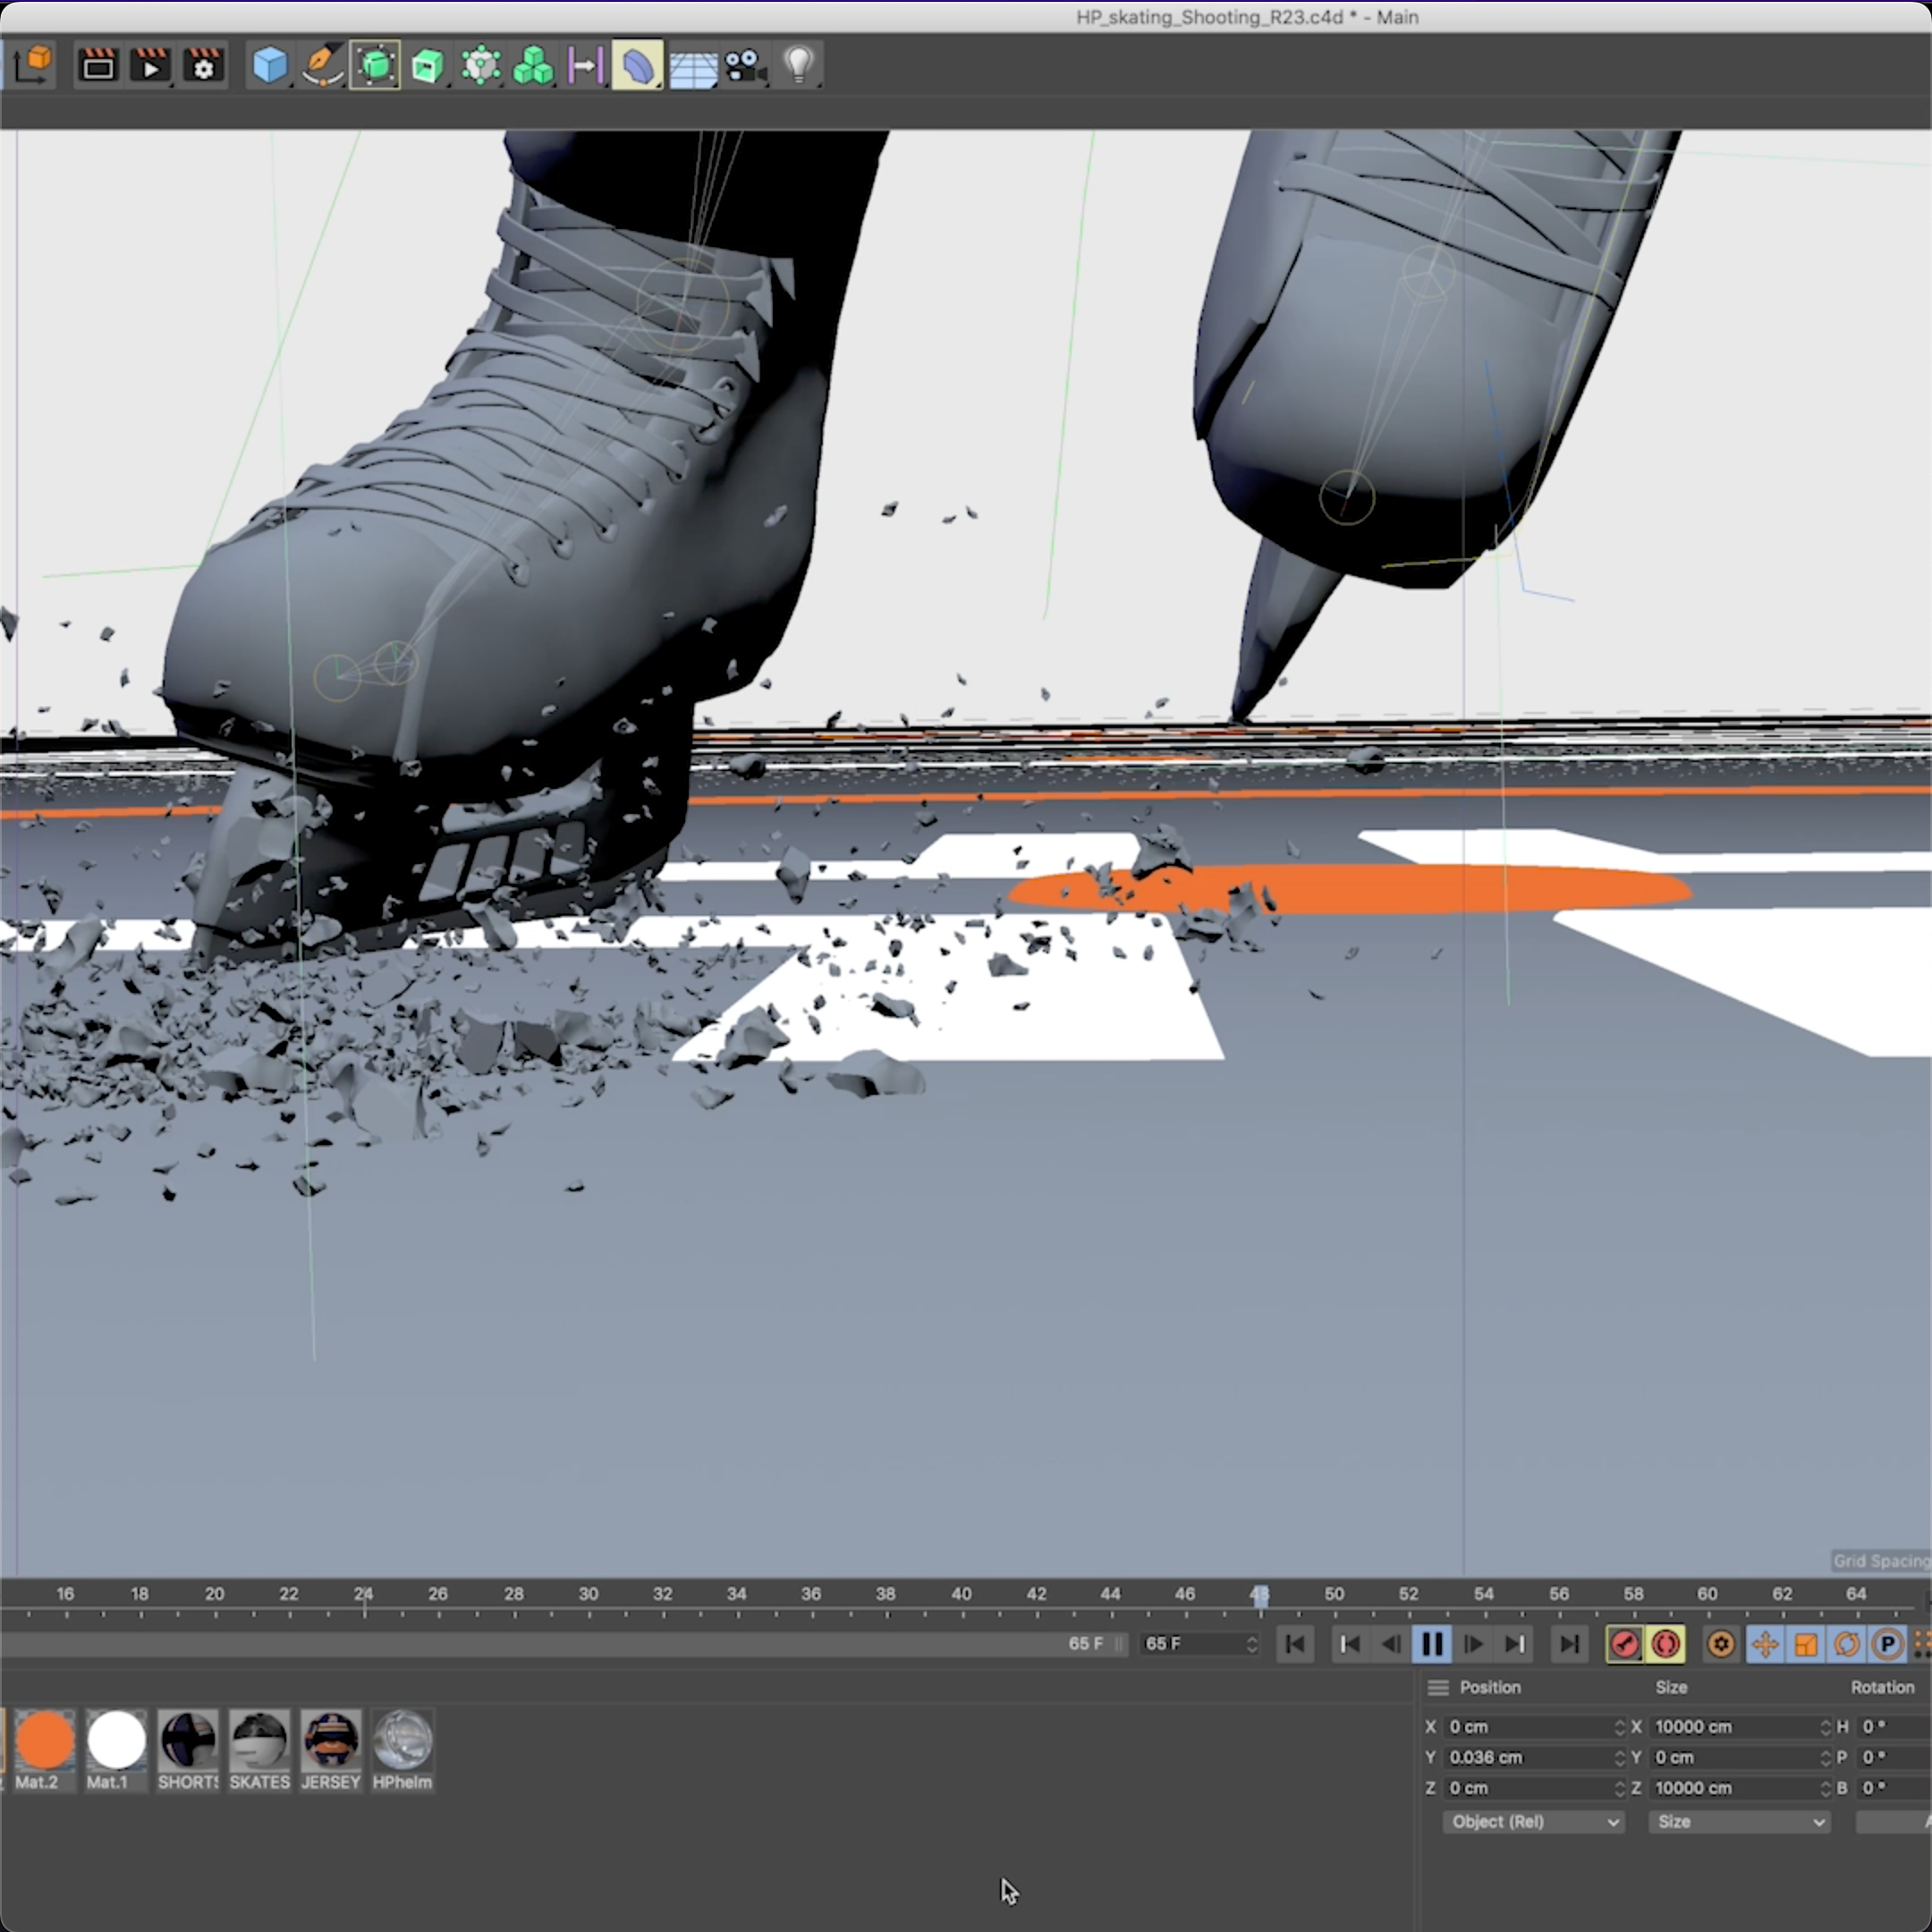
Task: Toggle the Autokeying button
Action: [x=1665, y=1644]
